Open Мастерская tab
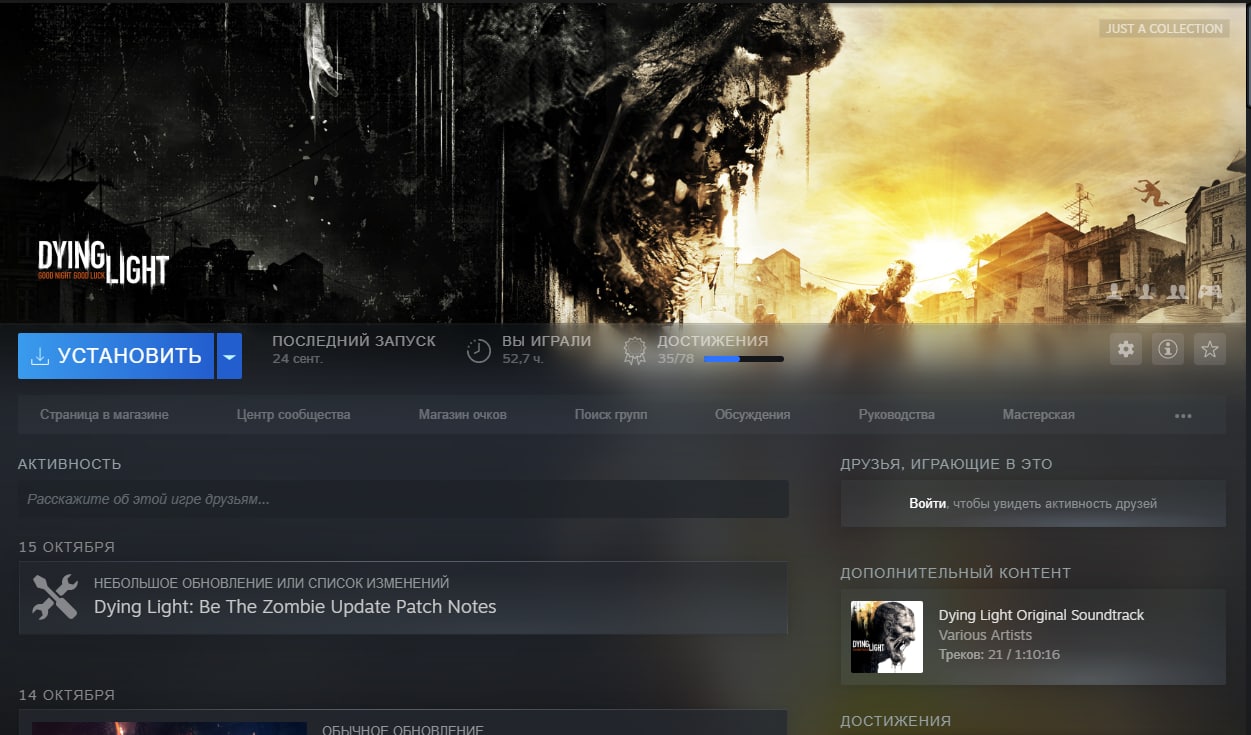 pos(1039,415)
